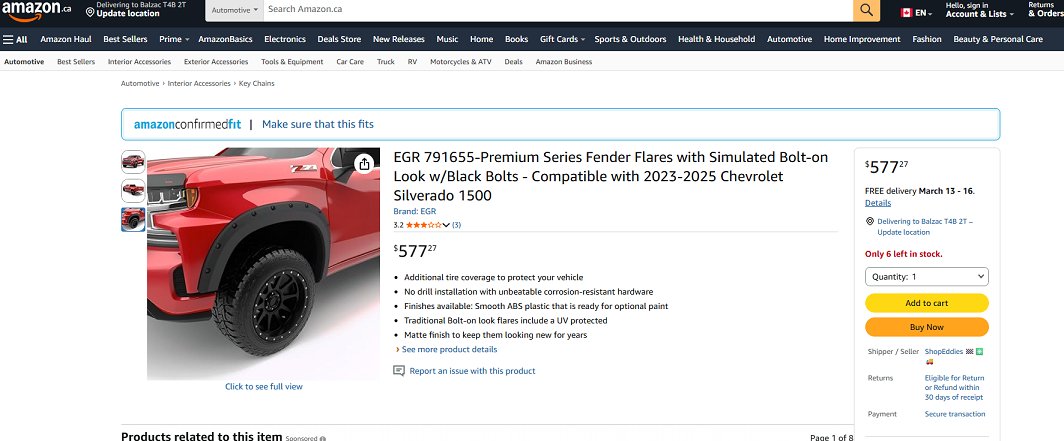Open the Automotive search category dropdown

pos(235,9)
